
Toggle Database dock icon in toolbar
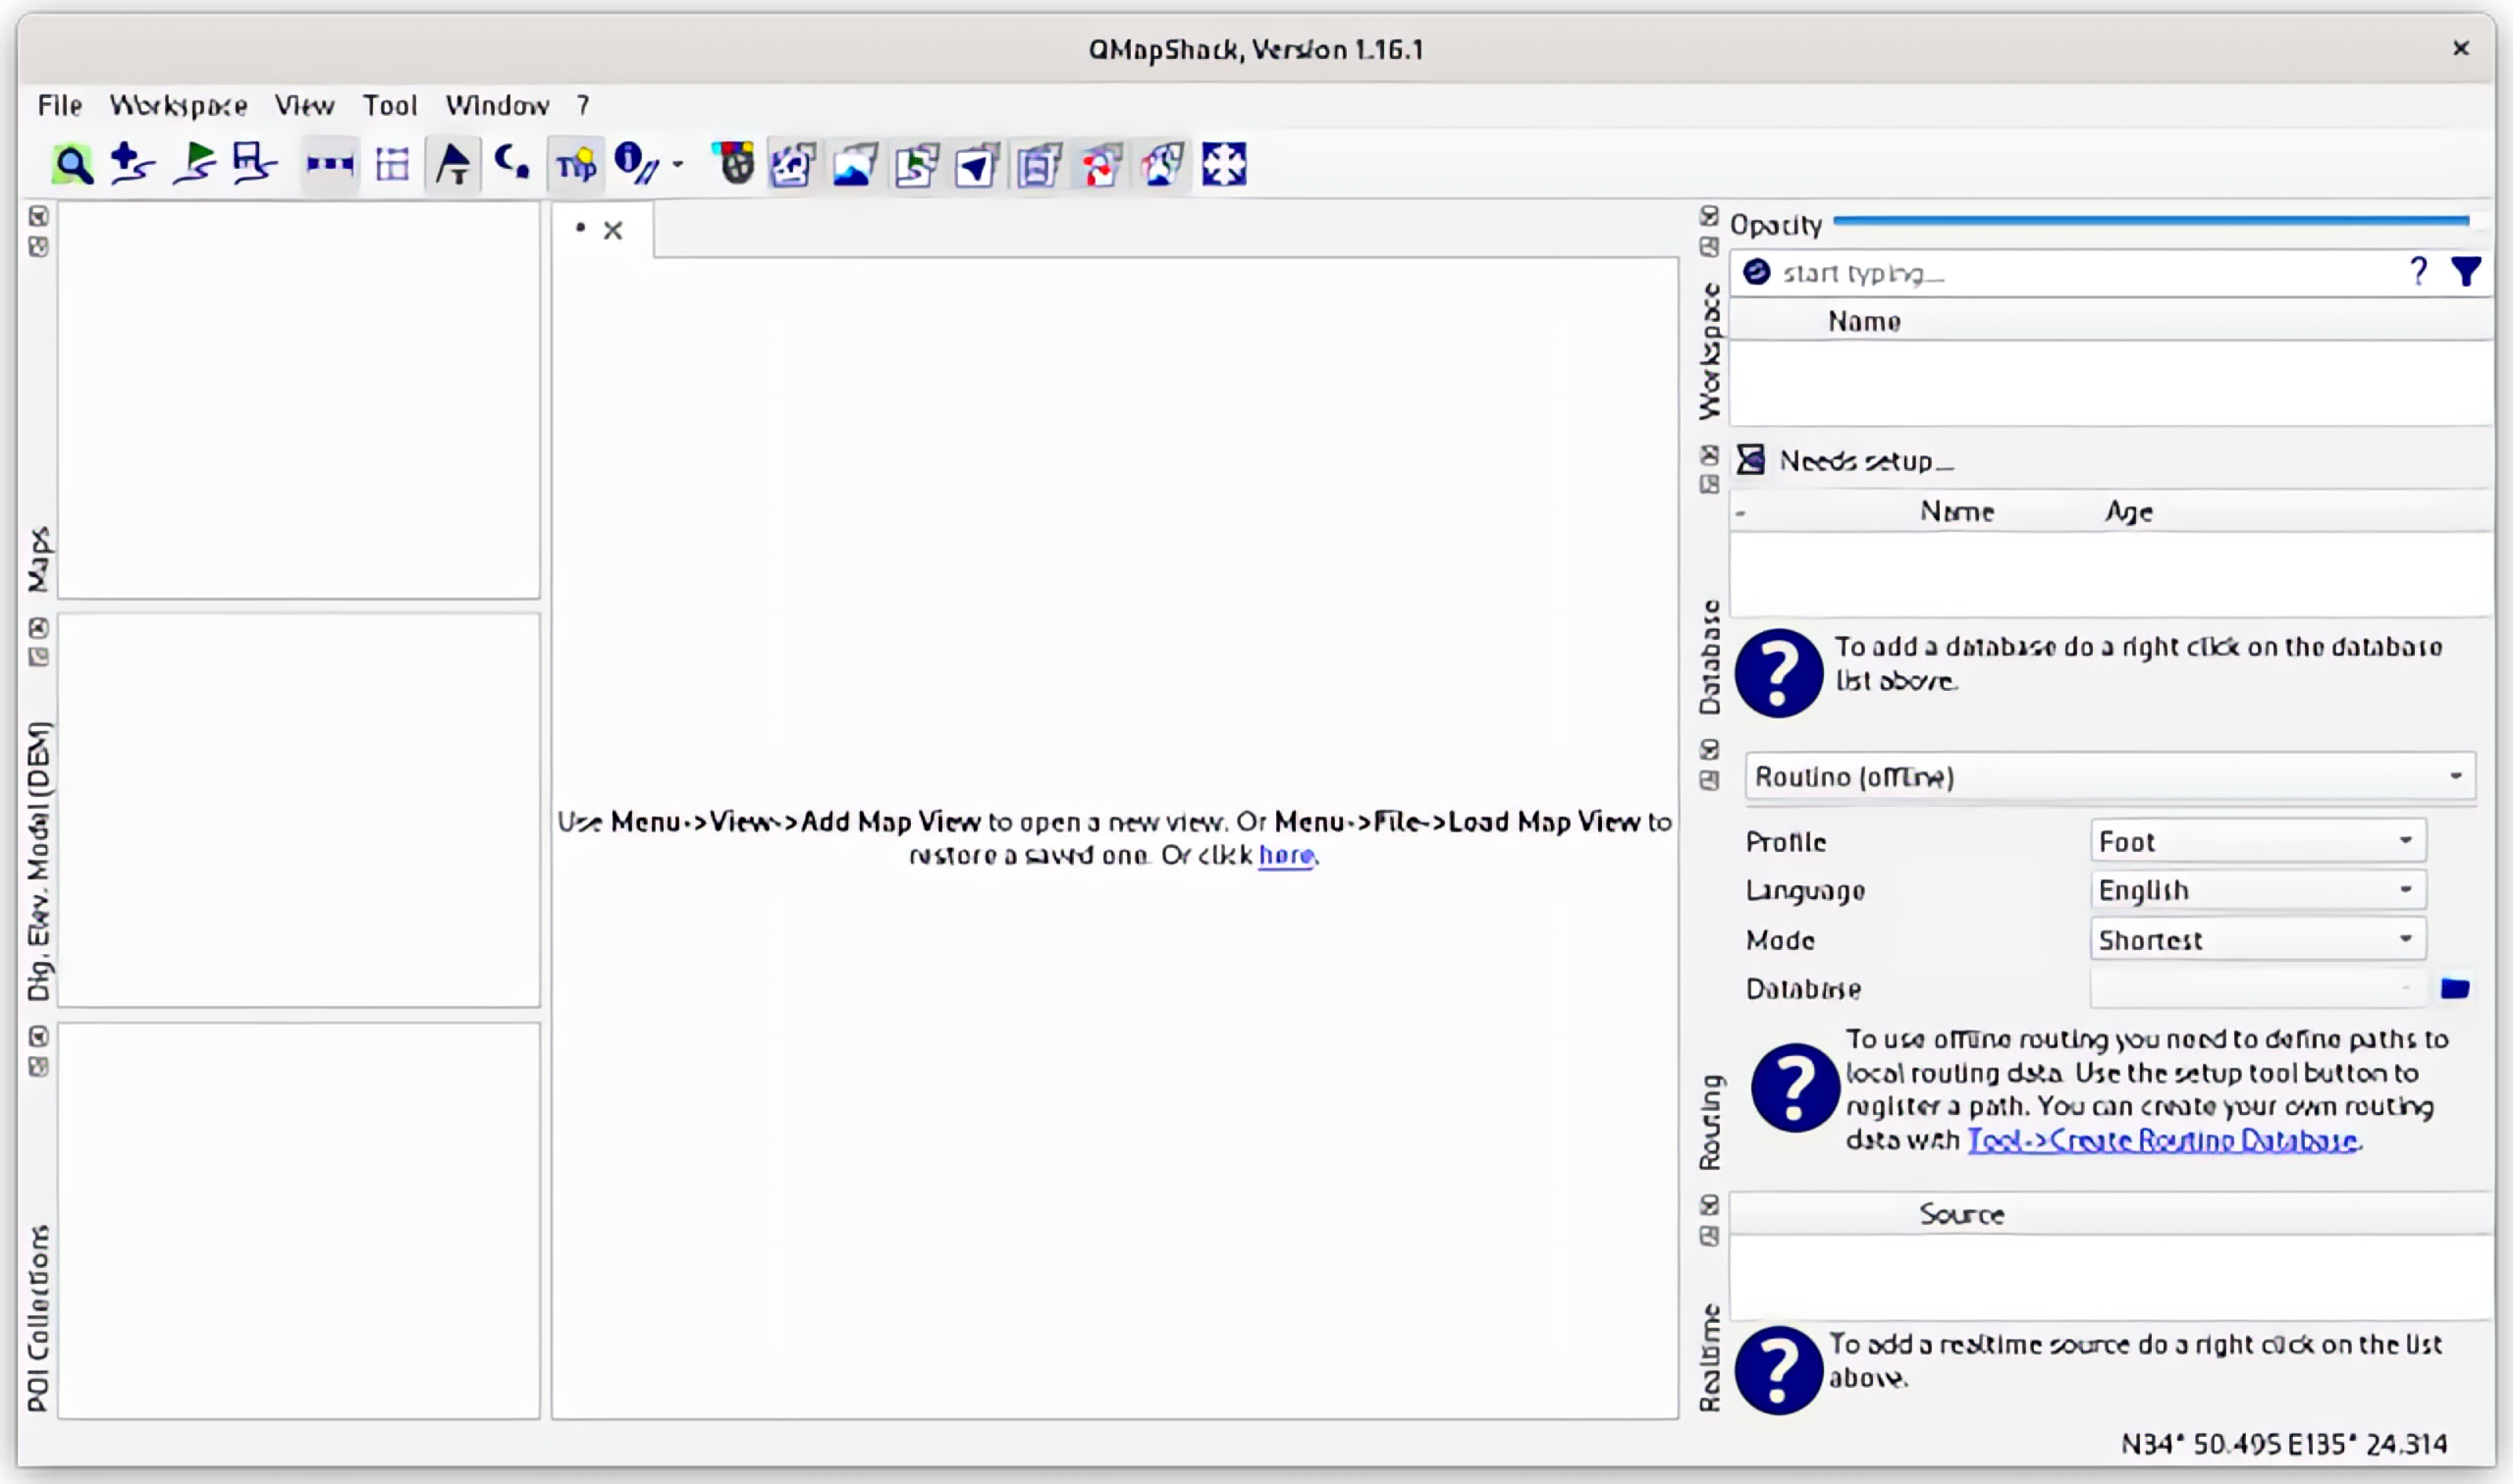click(1039, 164)
